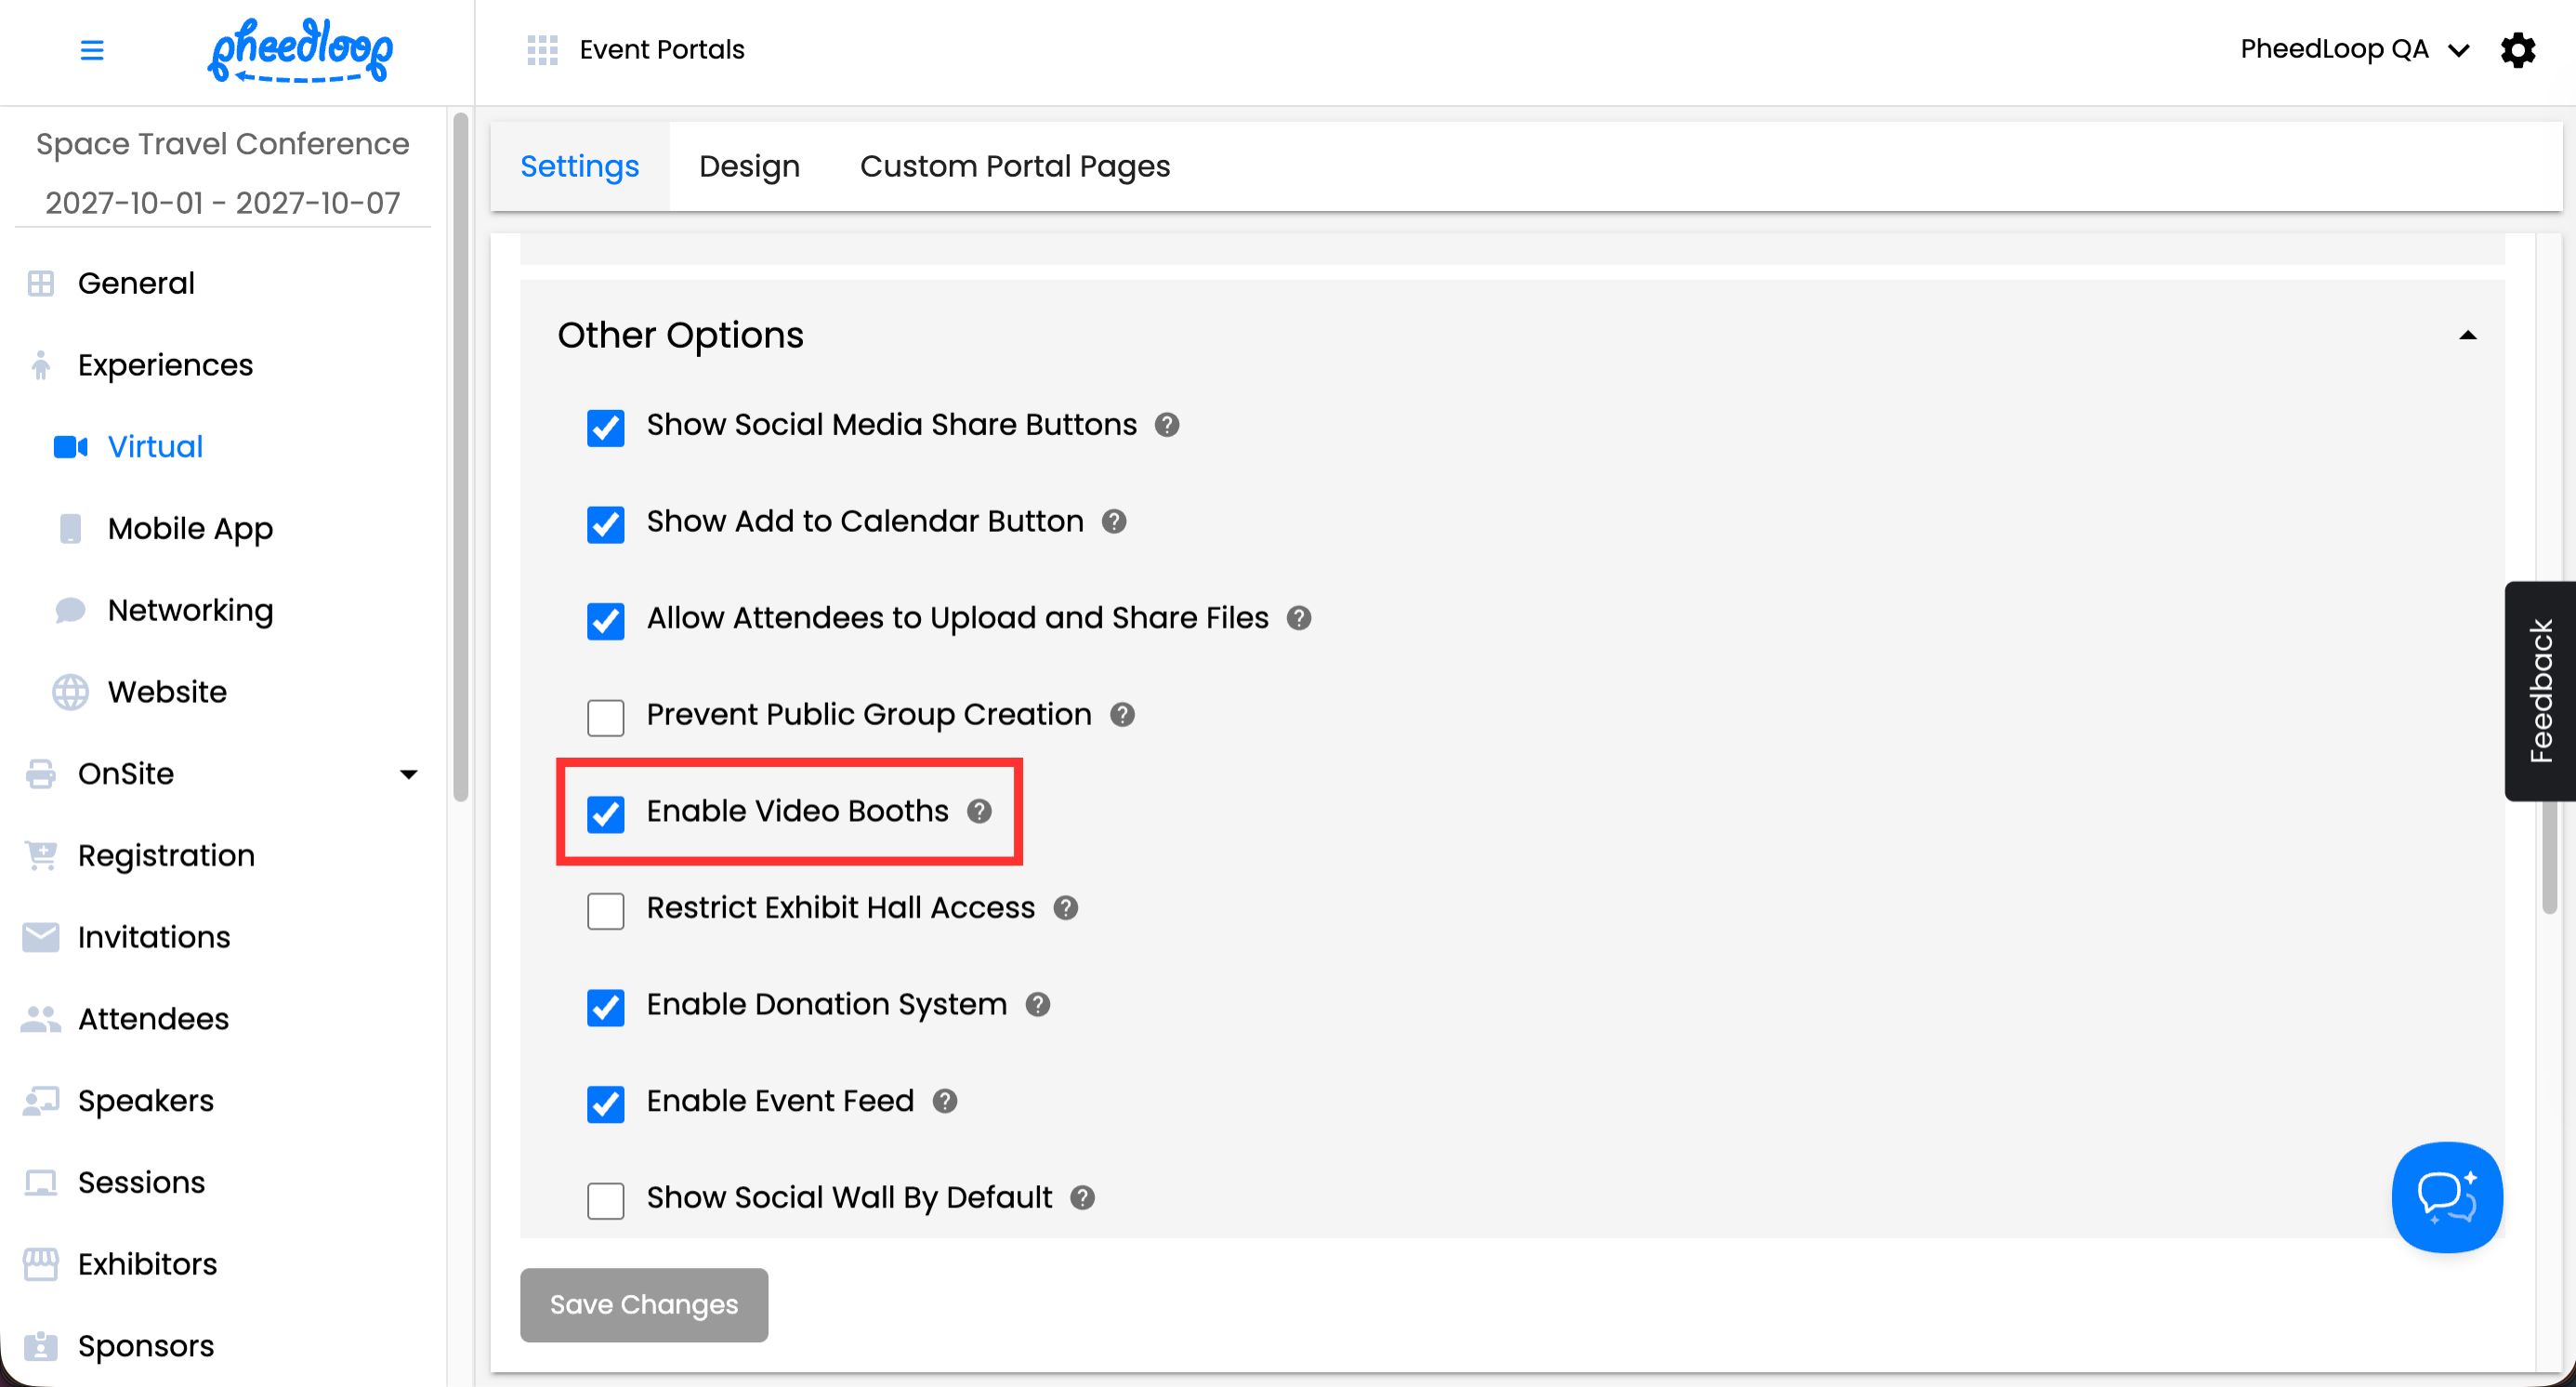
Task: Click help icon beside Restrict Exhibit Hall Access
Action: point(1066,908)
